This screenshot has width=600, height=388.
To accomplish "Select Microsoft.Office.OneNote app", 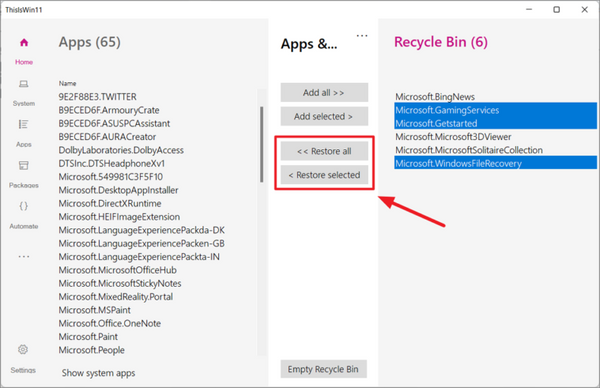I will tap(109, 324).
